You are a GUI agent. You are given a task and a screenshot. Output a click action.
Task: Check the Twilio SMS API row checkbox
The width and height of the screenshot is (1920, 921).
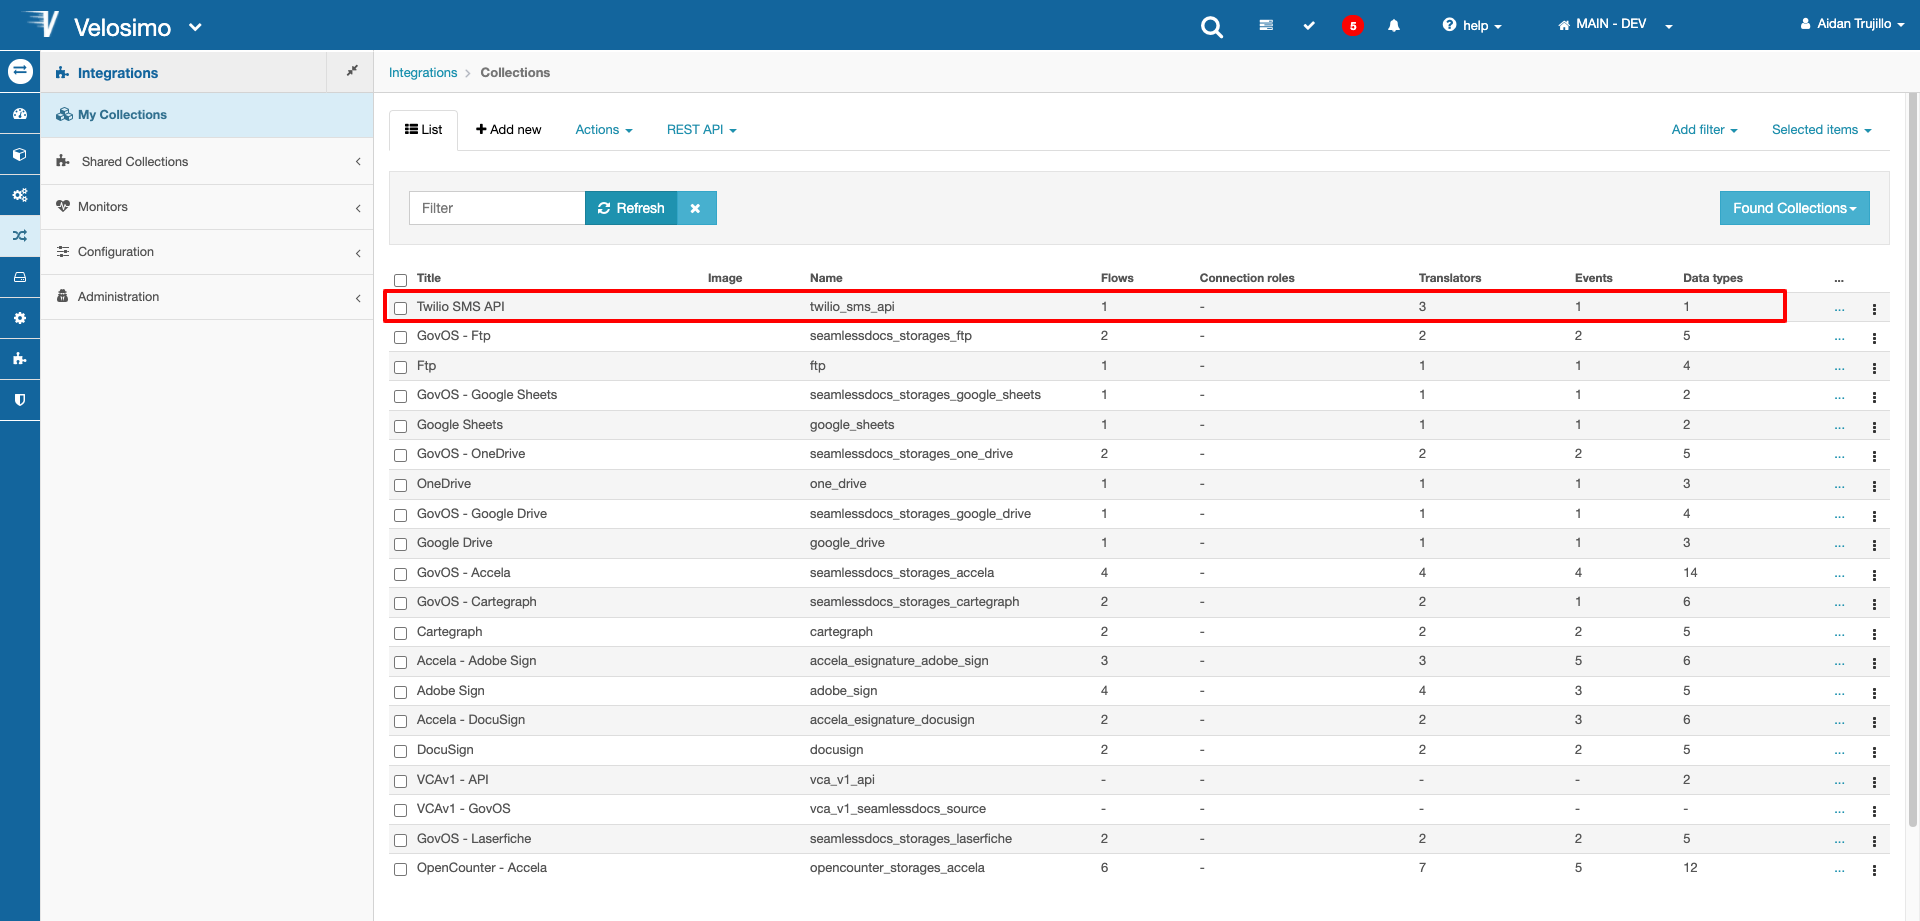click(400, 308)
